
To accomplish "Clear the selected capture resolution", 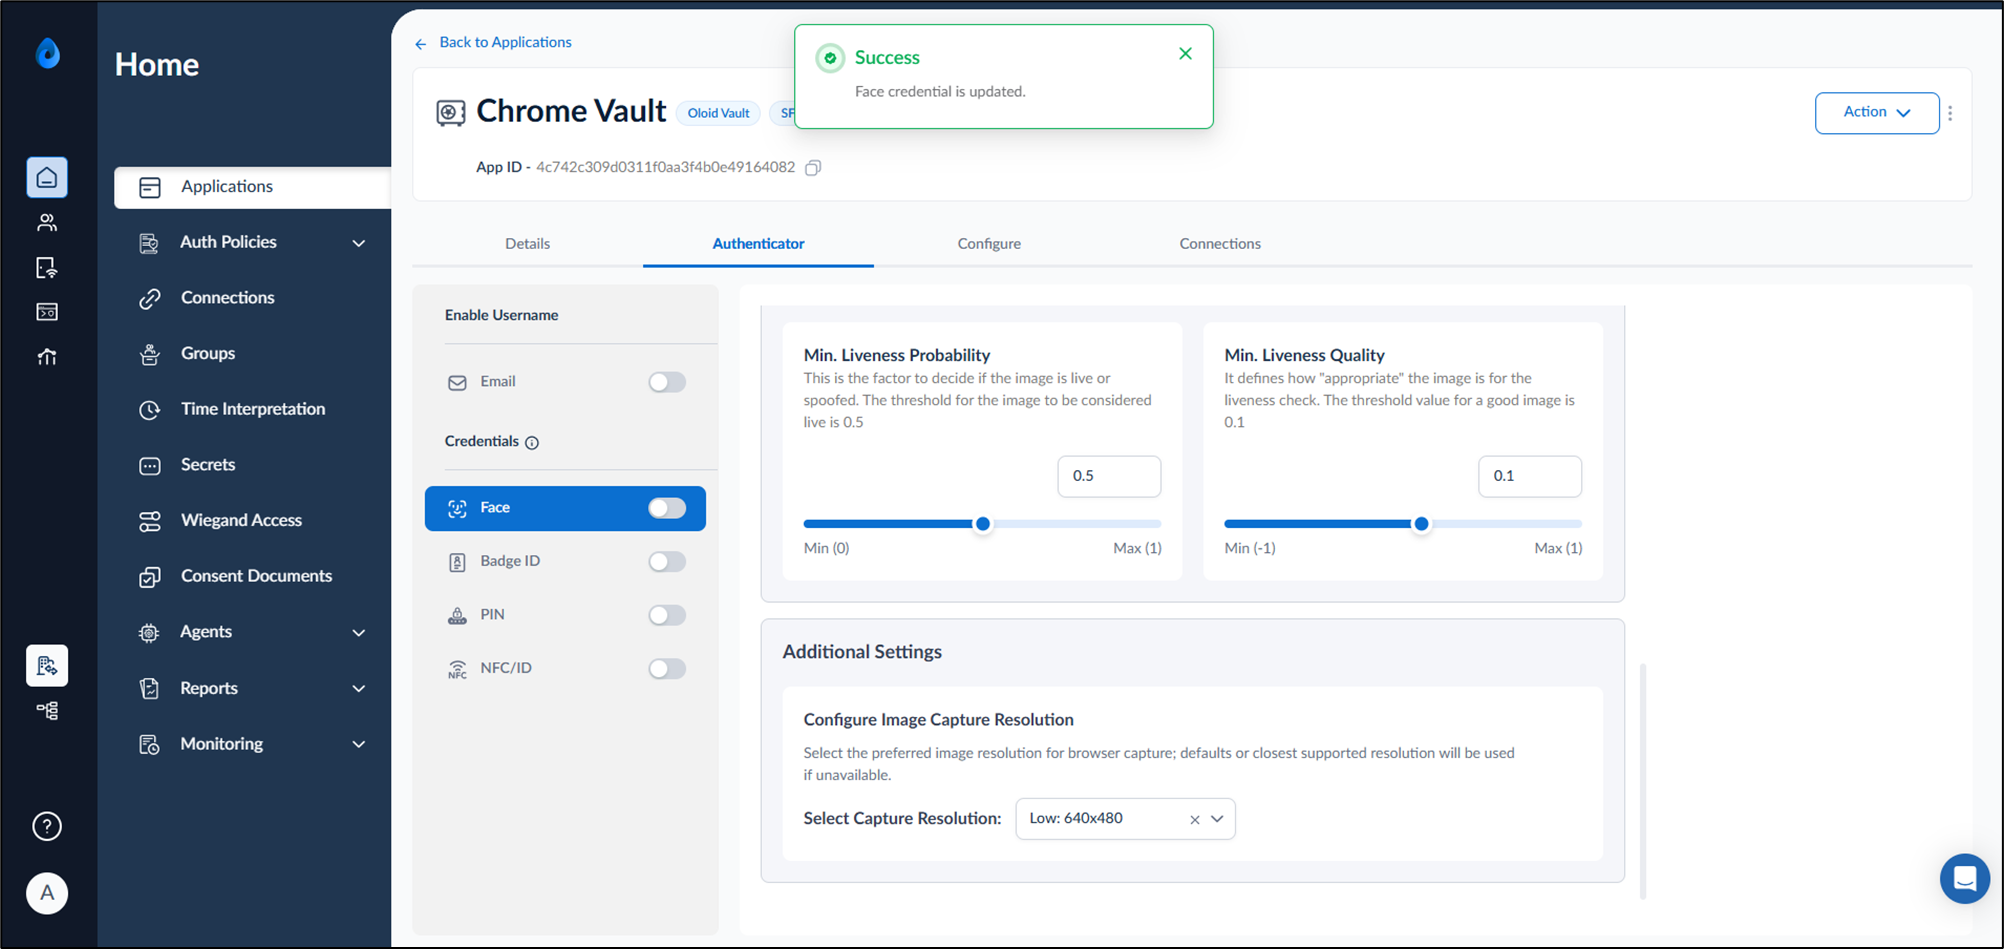I will pyautogui.click(x=1194, y=820).
